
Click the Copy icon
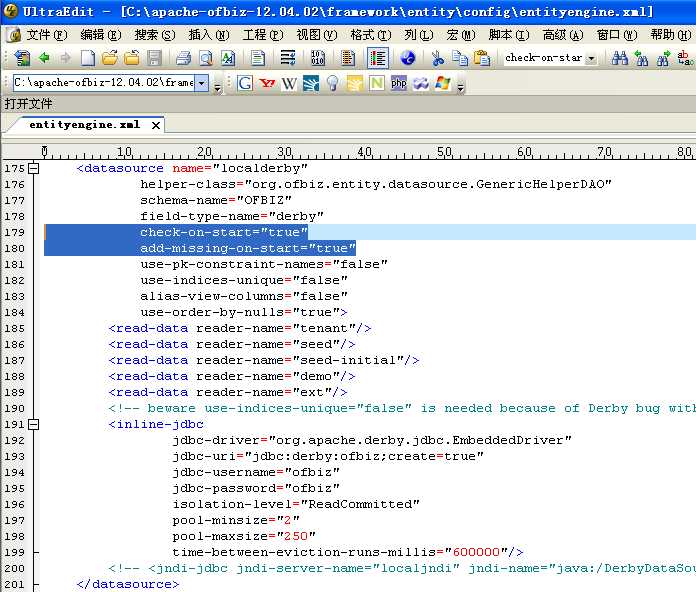click(x=460, y=58)
